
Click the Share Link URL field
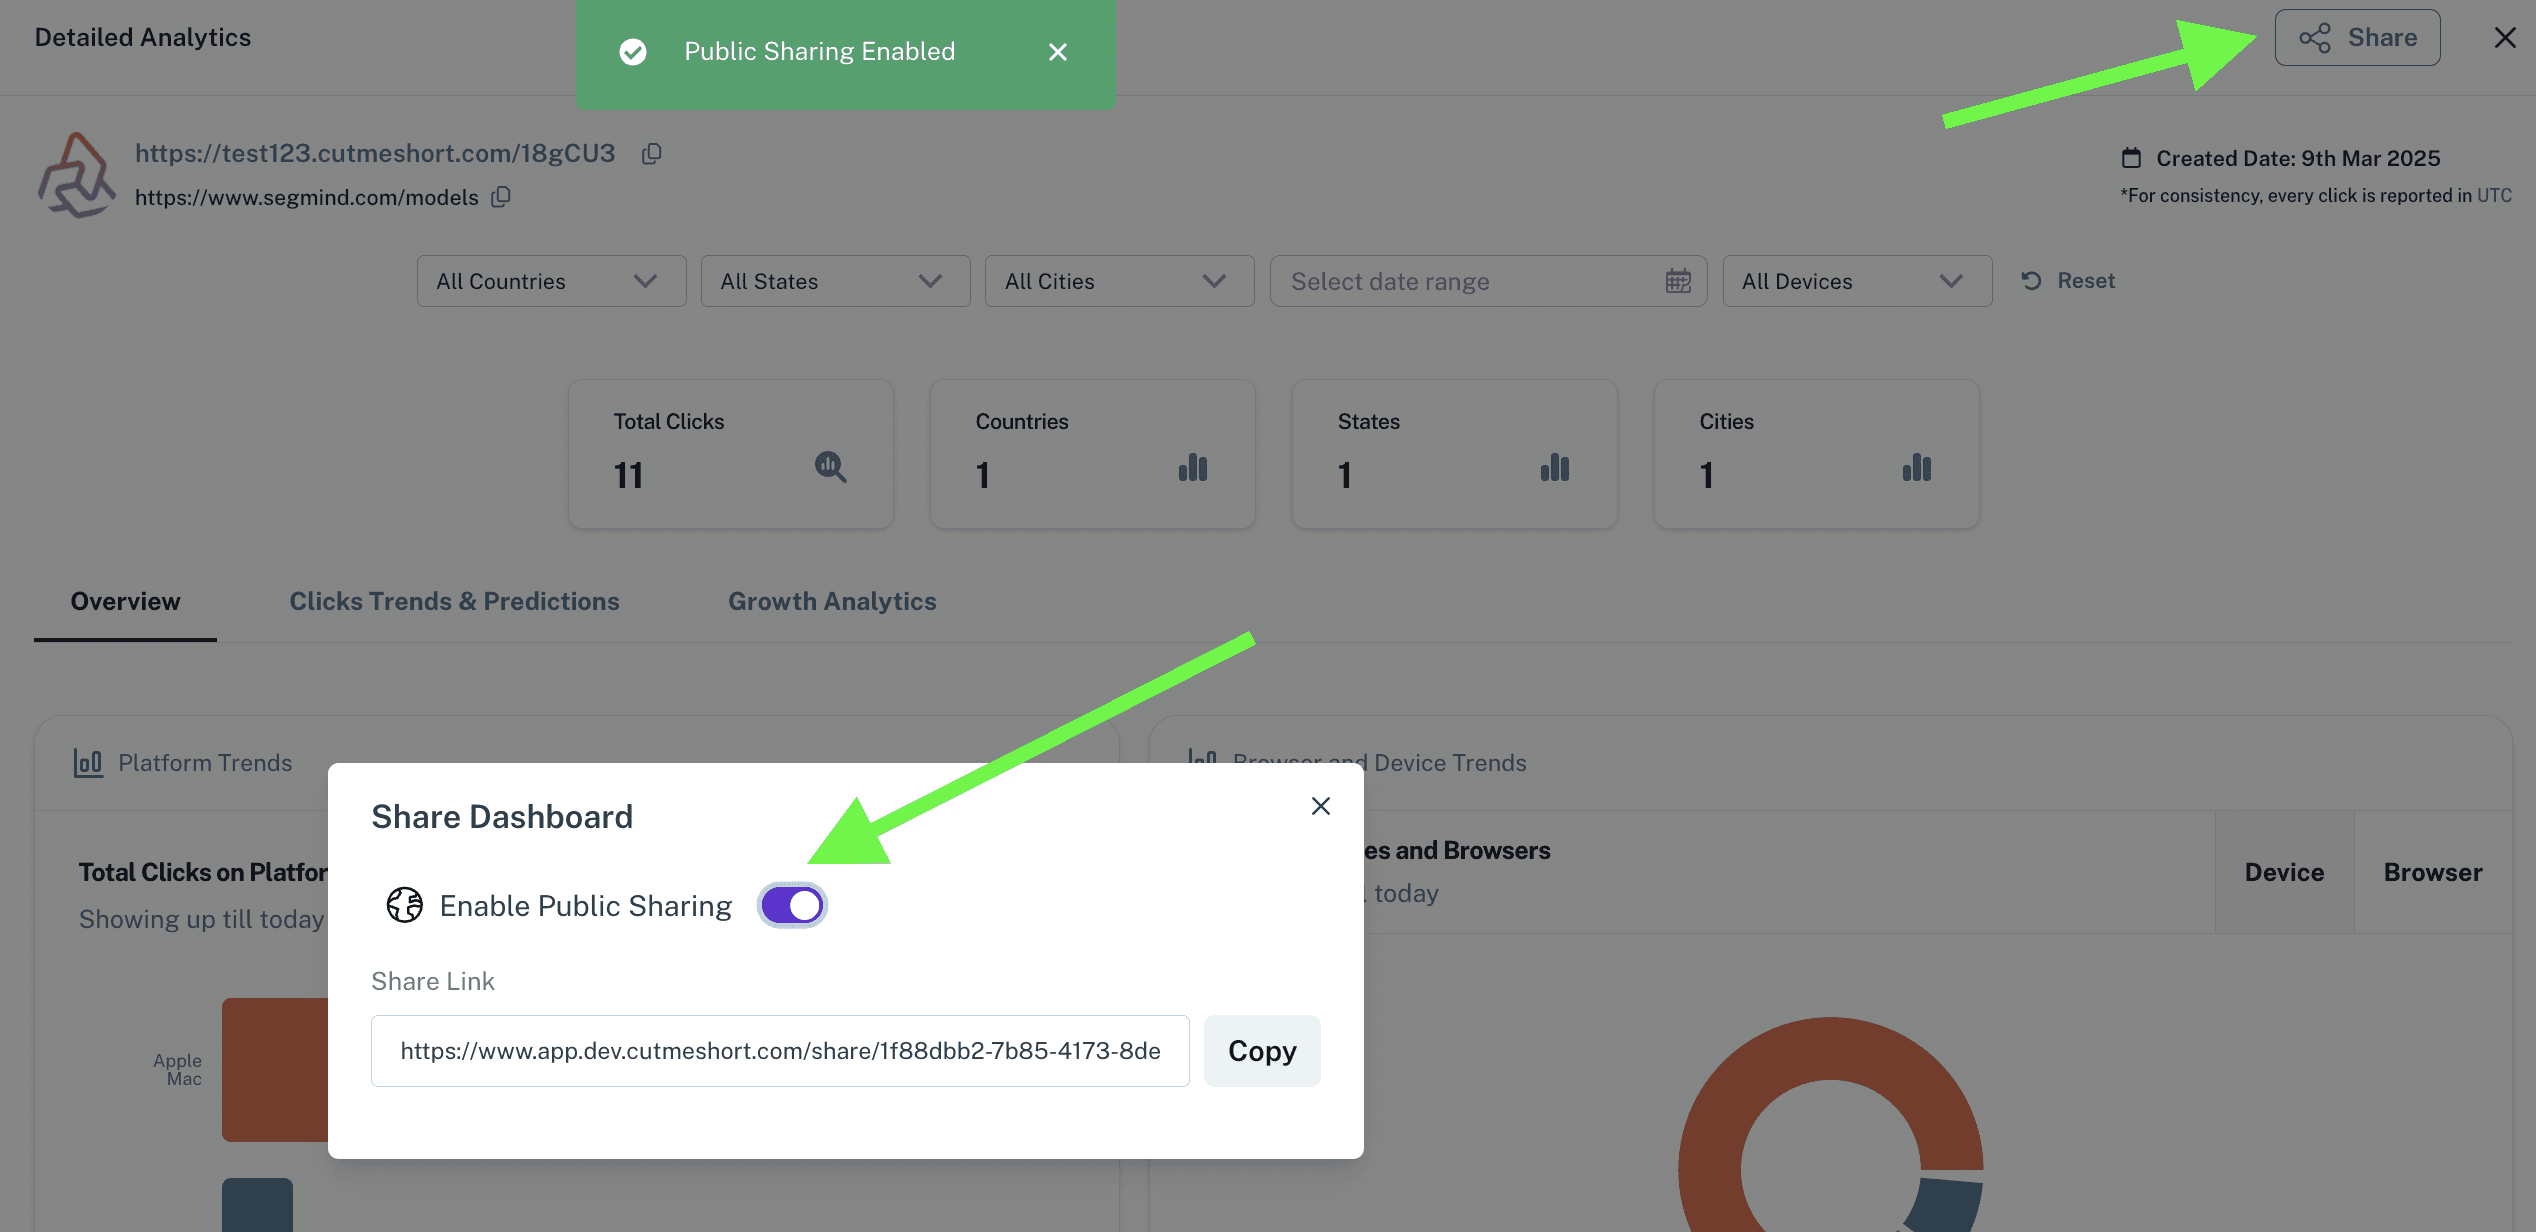[780, 1051]
